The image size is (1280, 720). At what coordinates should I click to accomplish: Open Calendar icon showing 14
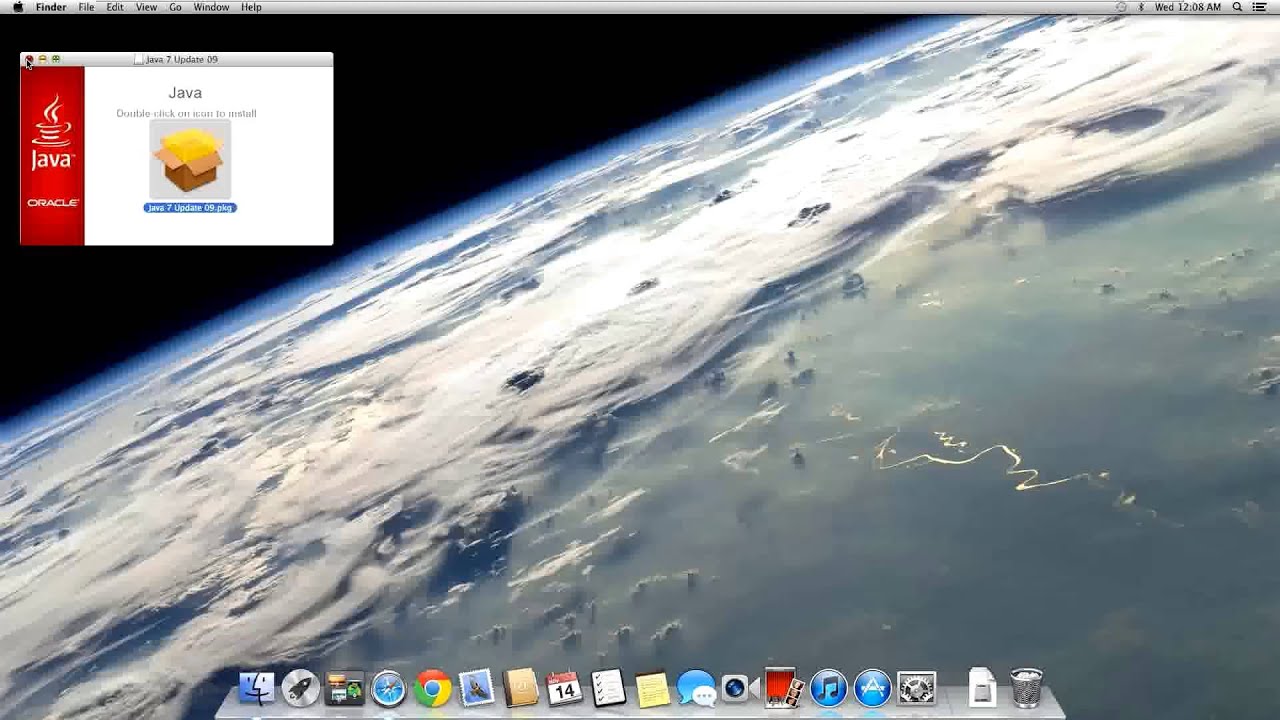[564, 688]
